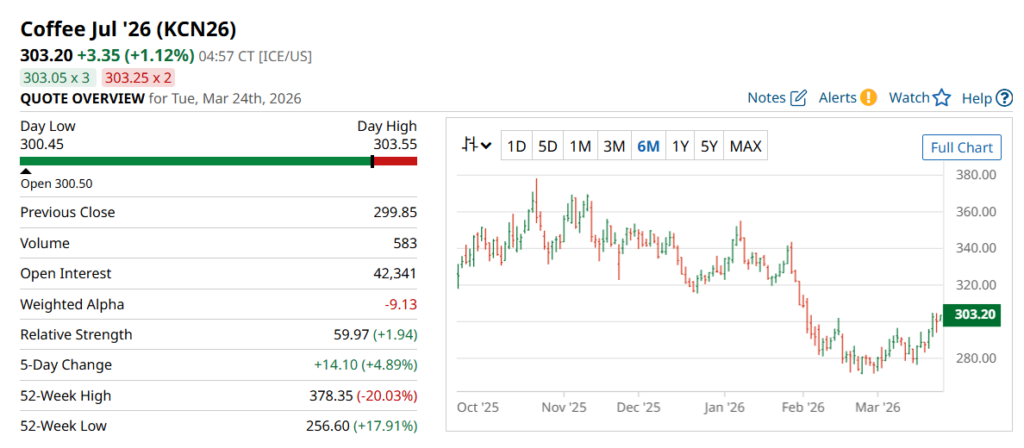Show the 5Y chart period

coord(709,147)
